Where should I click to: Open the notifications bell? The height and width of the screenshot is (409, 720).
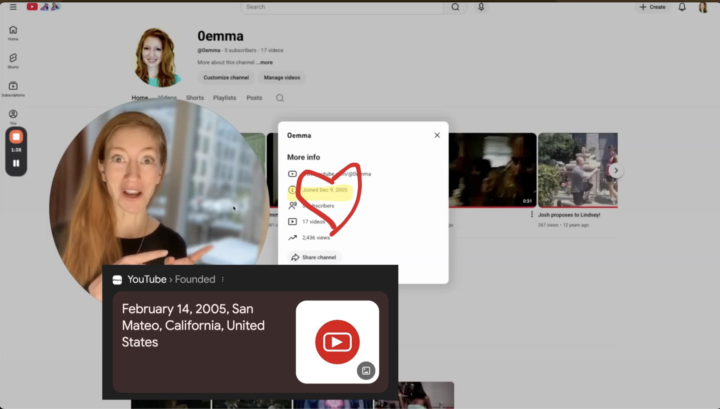(x=682, y=7)
